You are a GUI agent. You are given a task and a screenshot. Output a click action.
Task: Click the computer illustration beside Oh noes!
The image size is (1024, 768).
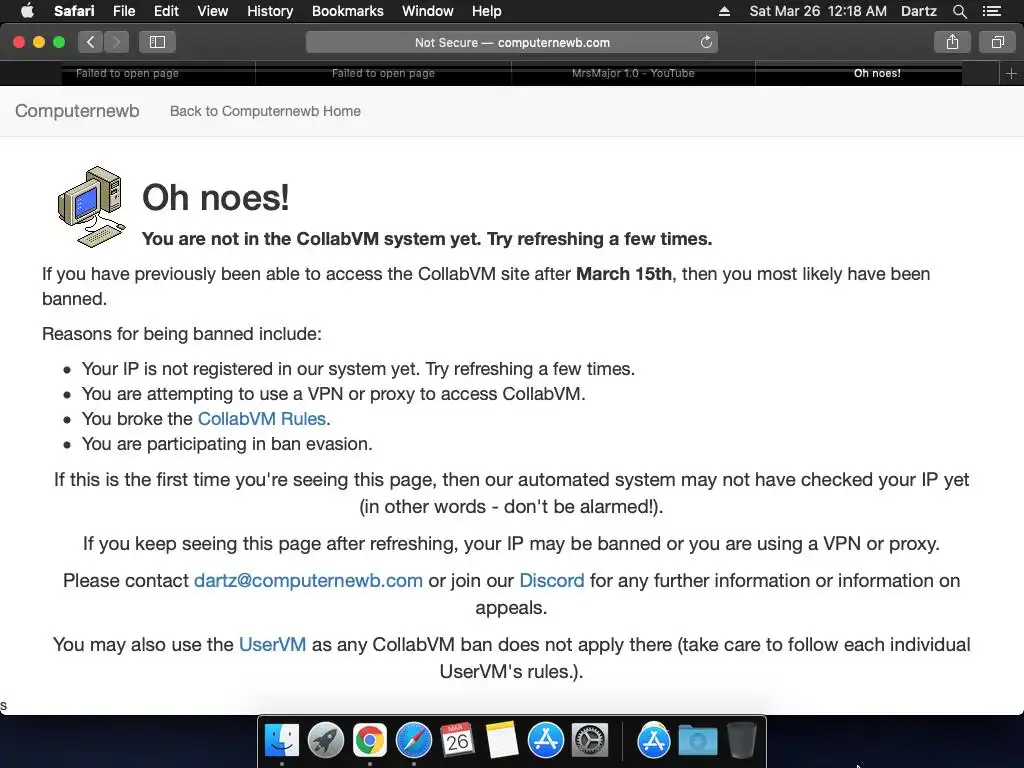91,206
